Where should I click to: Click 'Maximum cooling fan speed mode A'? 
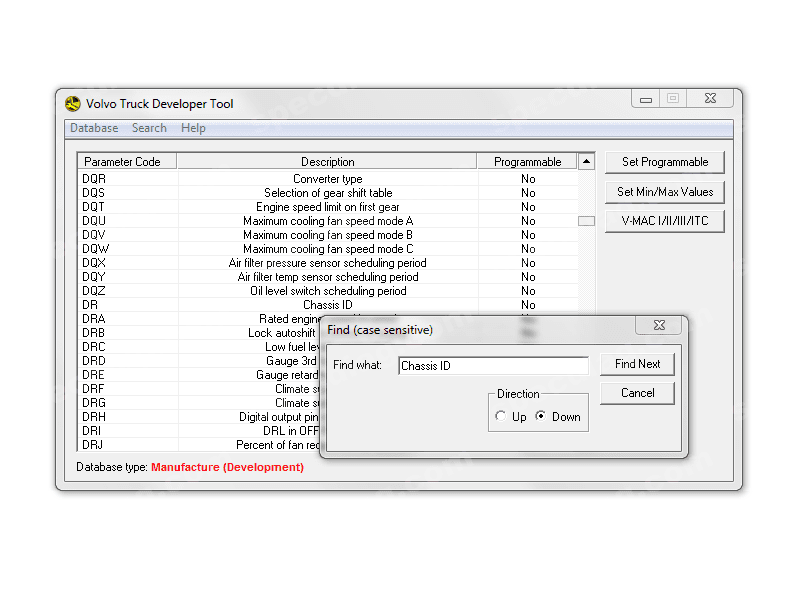click(328, 221)
